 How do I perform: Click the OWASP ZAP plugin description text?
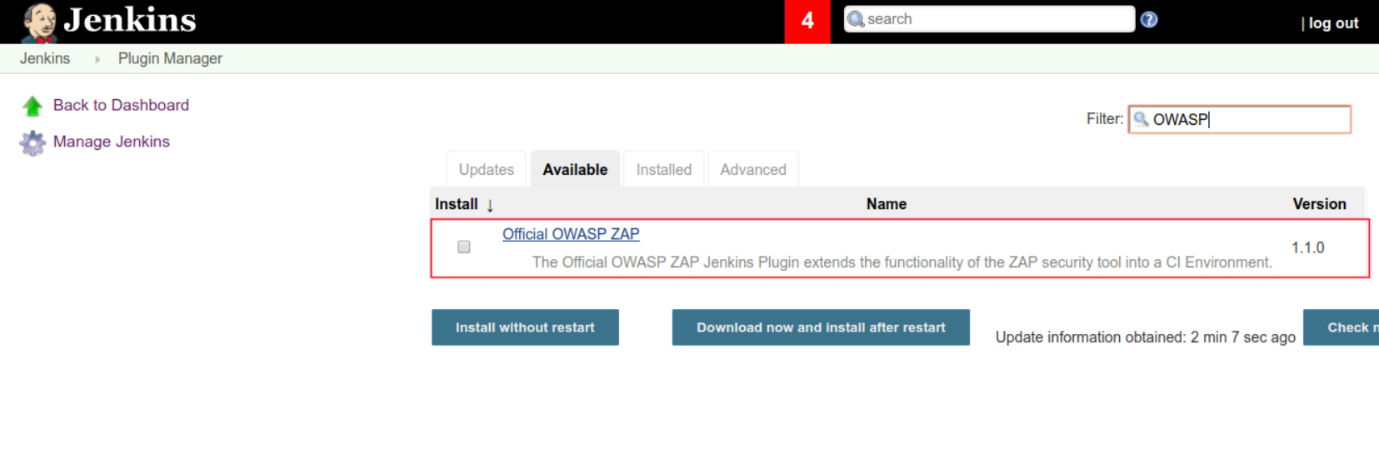pos(902,262)
